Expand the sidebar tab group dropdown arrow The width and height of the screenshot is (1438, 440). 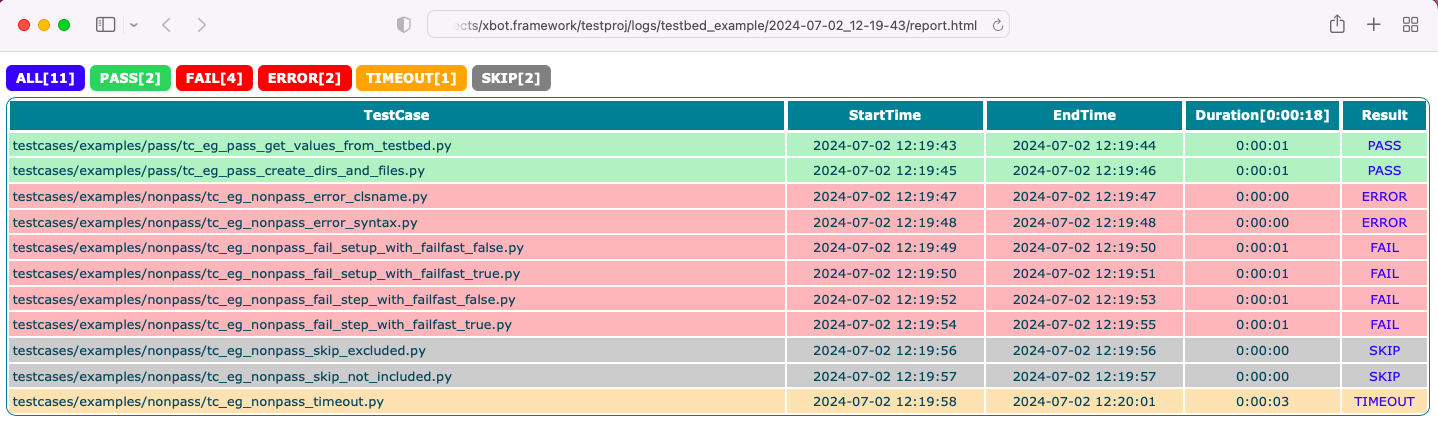coord(134,25)
